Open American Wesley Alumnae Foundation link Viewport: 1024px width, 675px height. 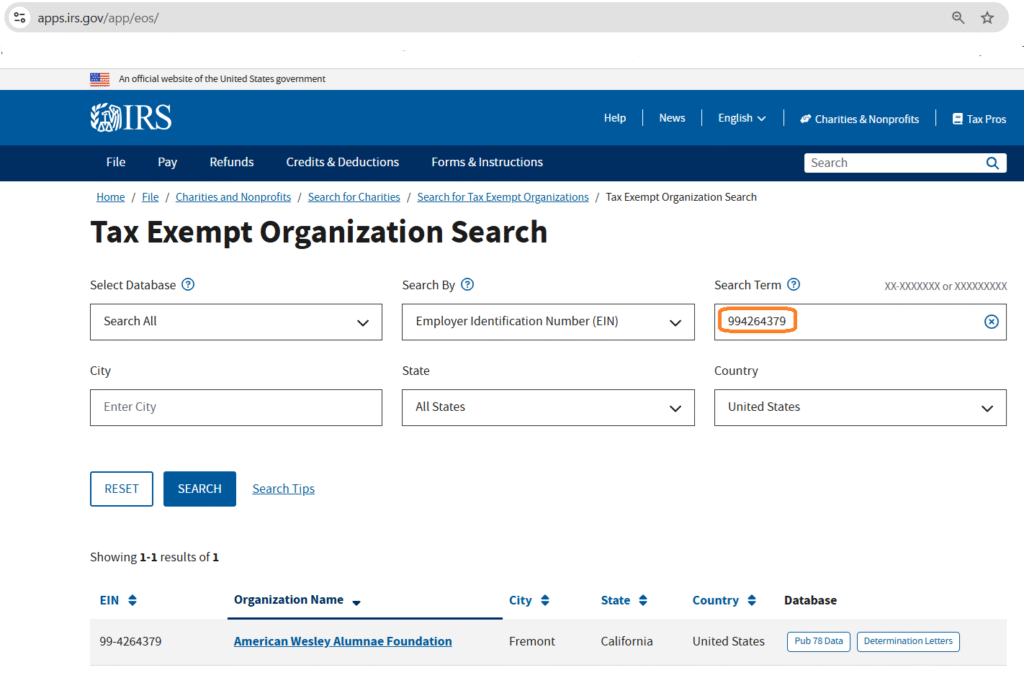(342, 641)
